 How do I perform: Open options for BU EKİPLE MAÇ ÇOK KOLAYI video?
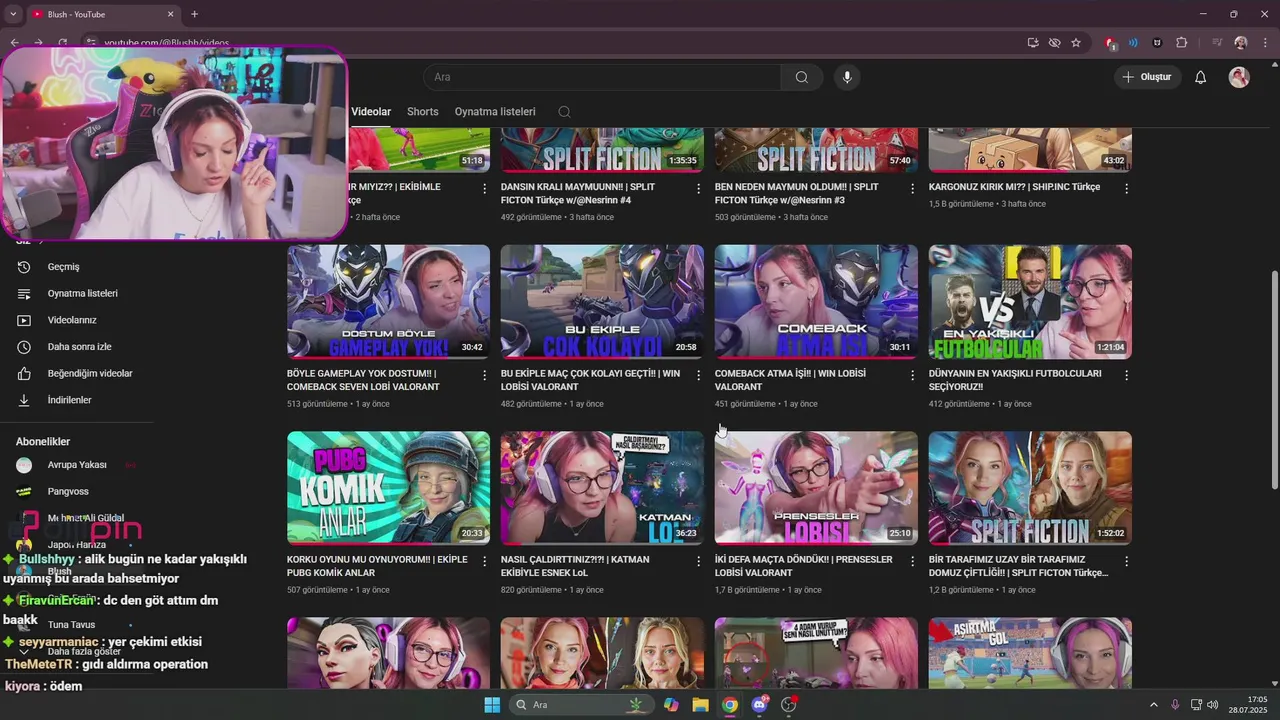click(x=699, y=375)
